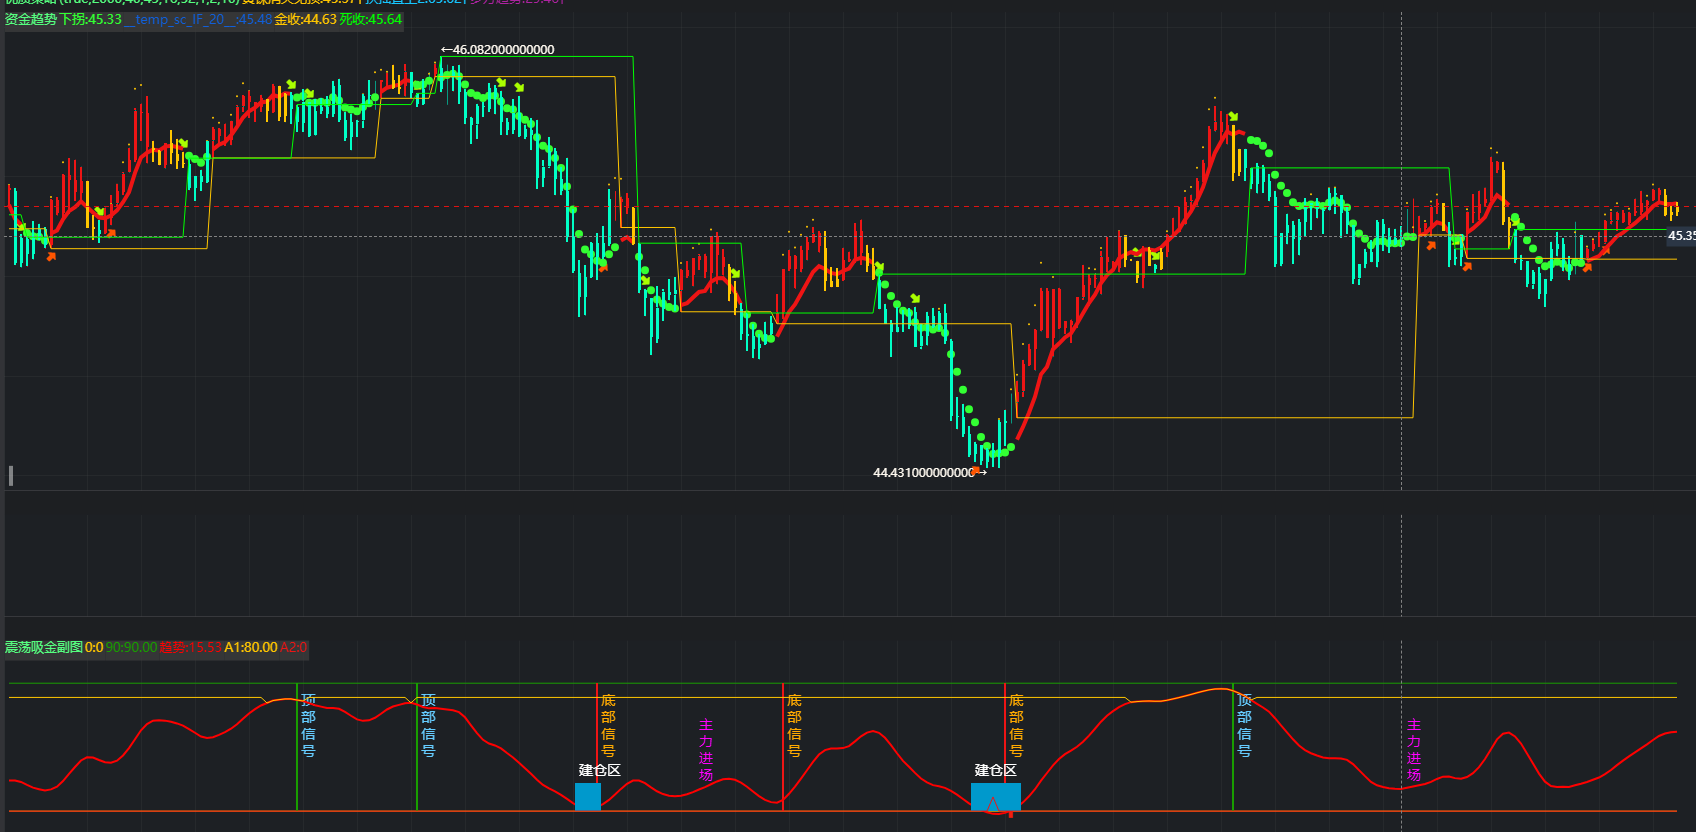Select the A1:80.00 indicator value
Screen dimensions: 1696x832
coord(250,647)
